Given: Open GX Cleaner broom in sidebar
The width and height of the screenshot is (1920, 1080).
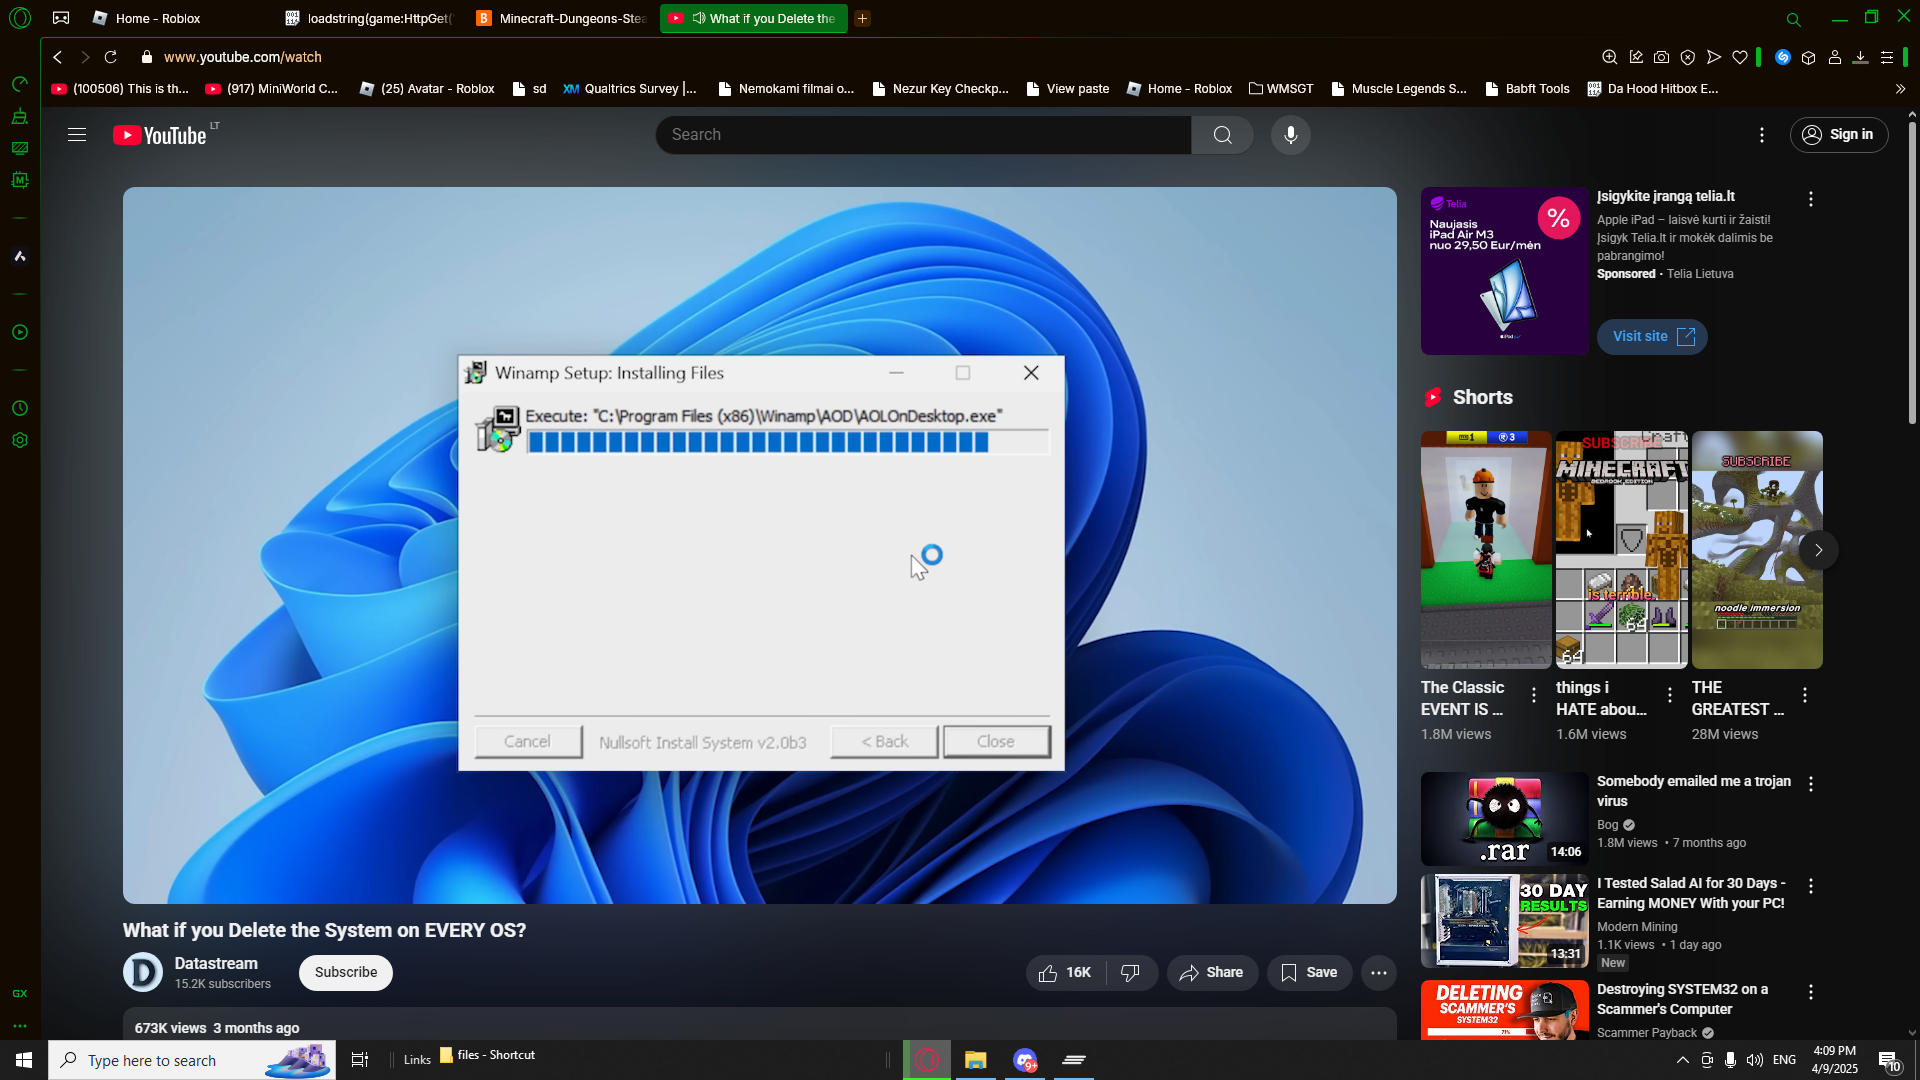Looking at the screenshot, I should point(19,116).
